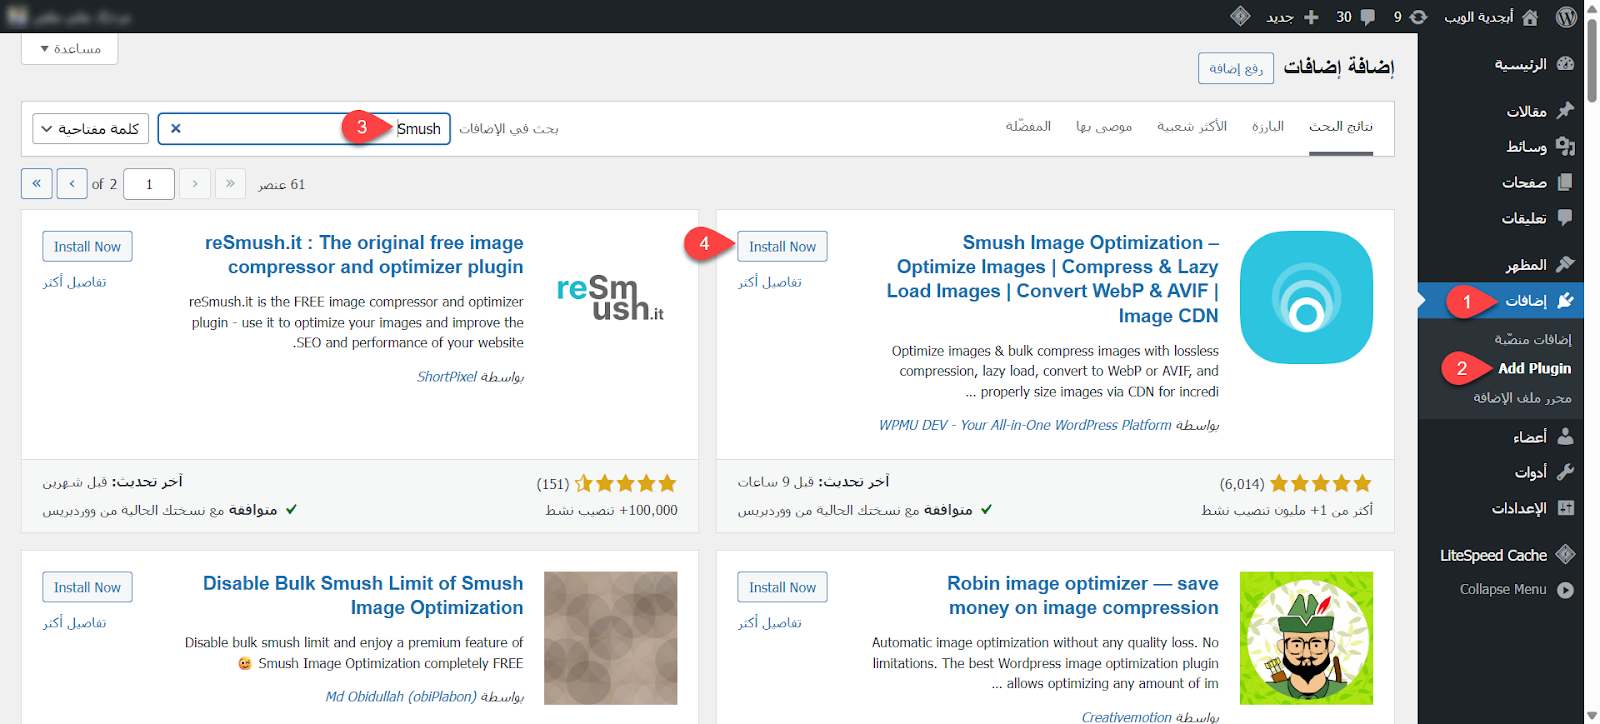Click the current page number field
The image size is (1600, 724).
coord(149,184)
